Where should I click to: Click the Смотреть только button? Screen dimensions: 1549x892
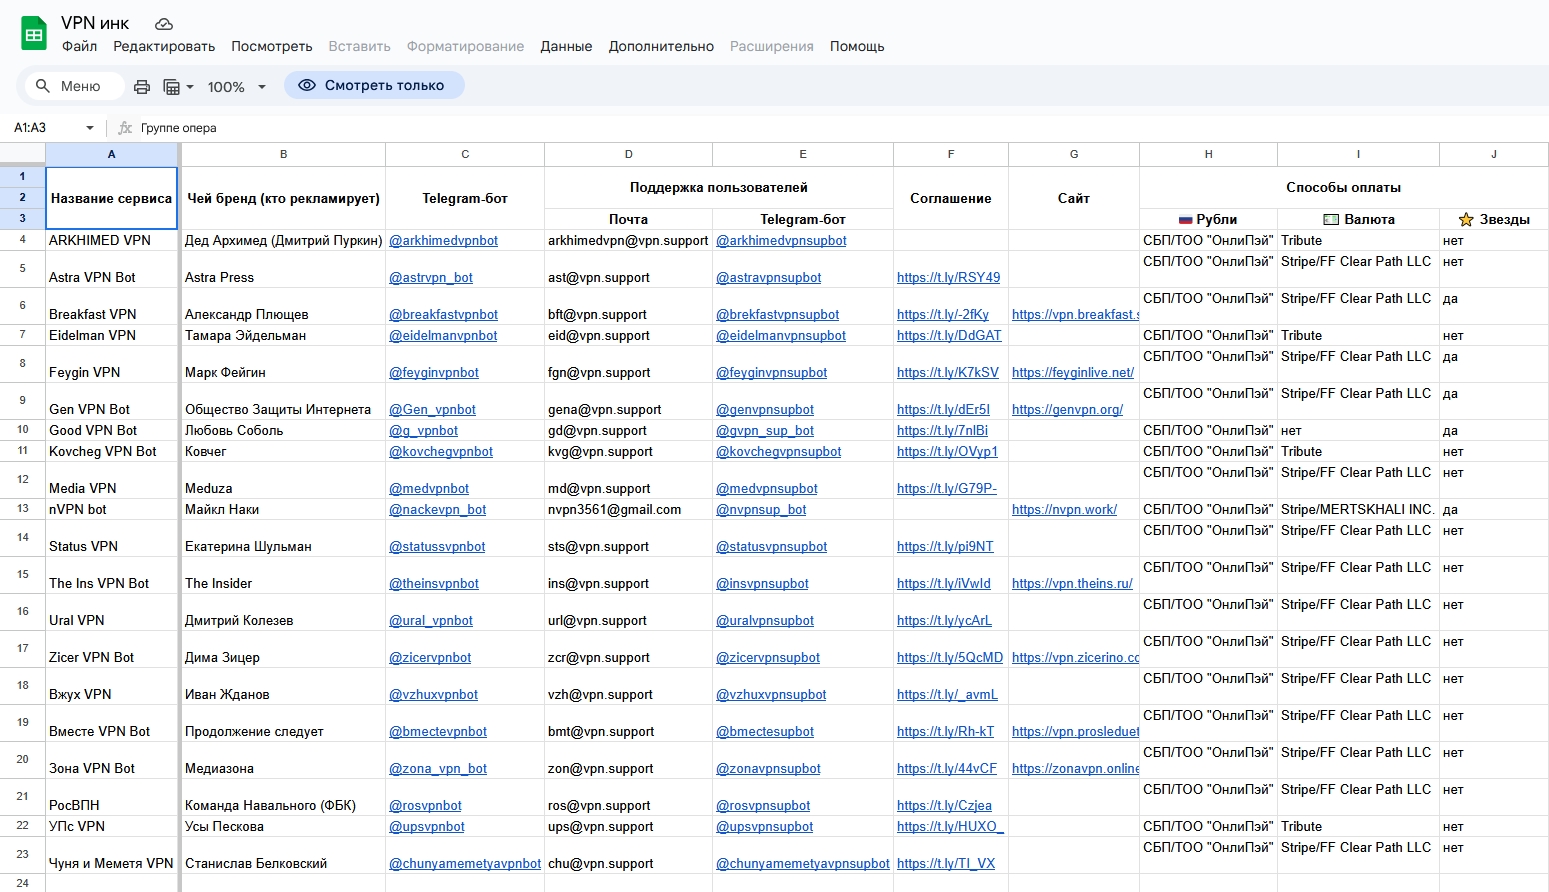pos(374,85)
